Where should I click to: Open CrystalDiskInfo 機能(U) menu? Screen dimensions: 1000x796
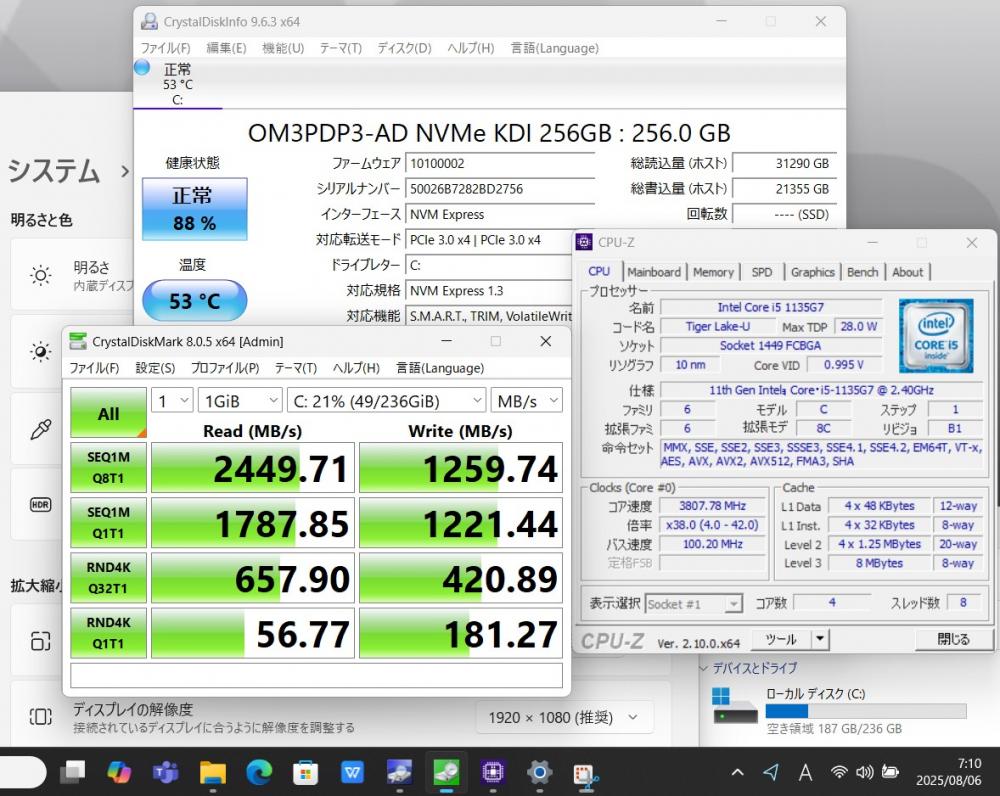pos(283,48)
